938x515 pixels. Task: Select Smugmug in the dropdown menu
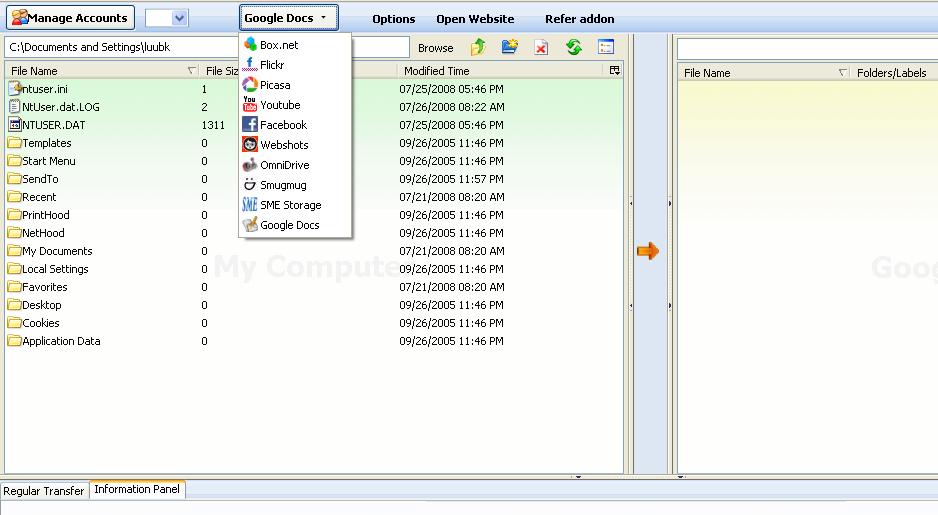tap(295, 185)
